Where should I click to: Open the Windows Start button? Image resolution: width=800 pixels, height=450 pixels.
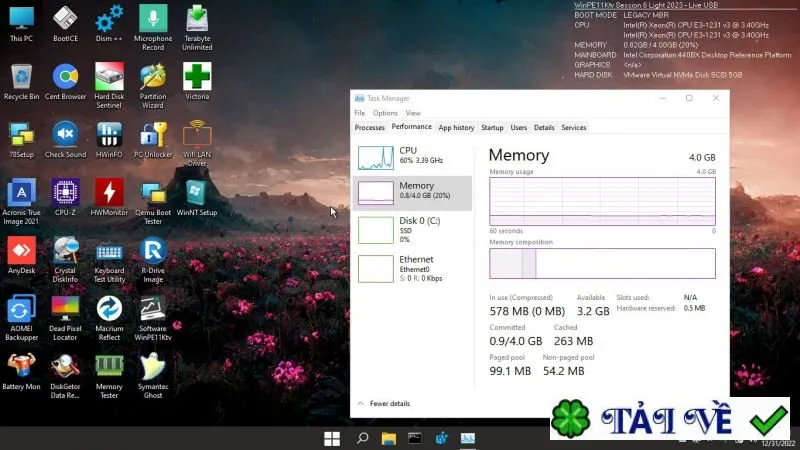point(332,438)
